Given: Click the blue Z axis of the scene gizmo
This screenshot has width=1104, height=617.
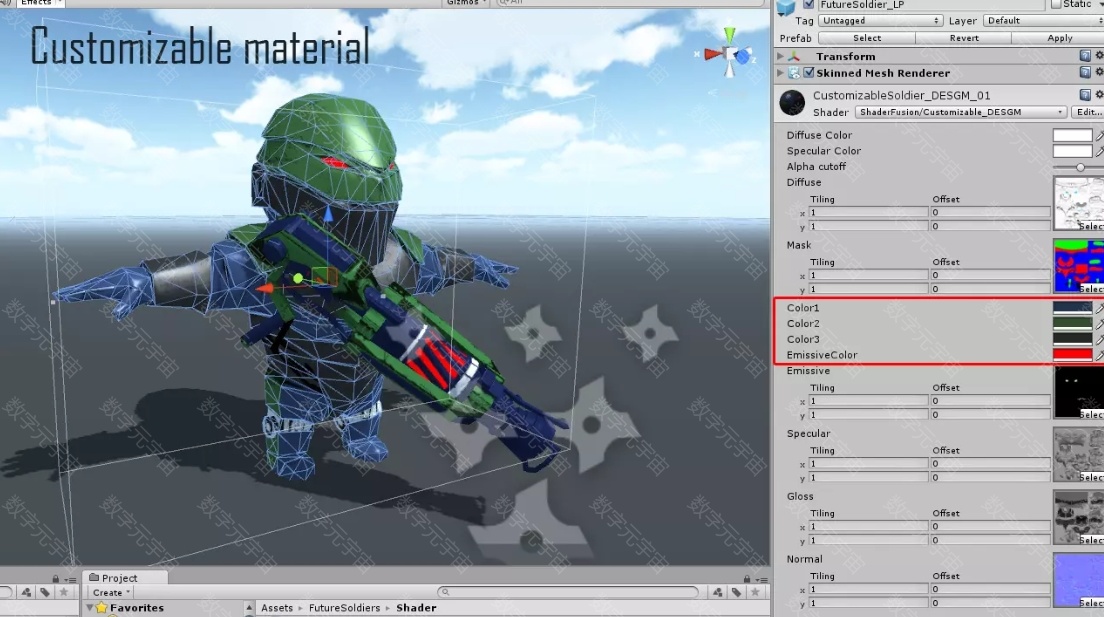Looking at the screenshot, I should coord(744,57).
